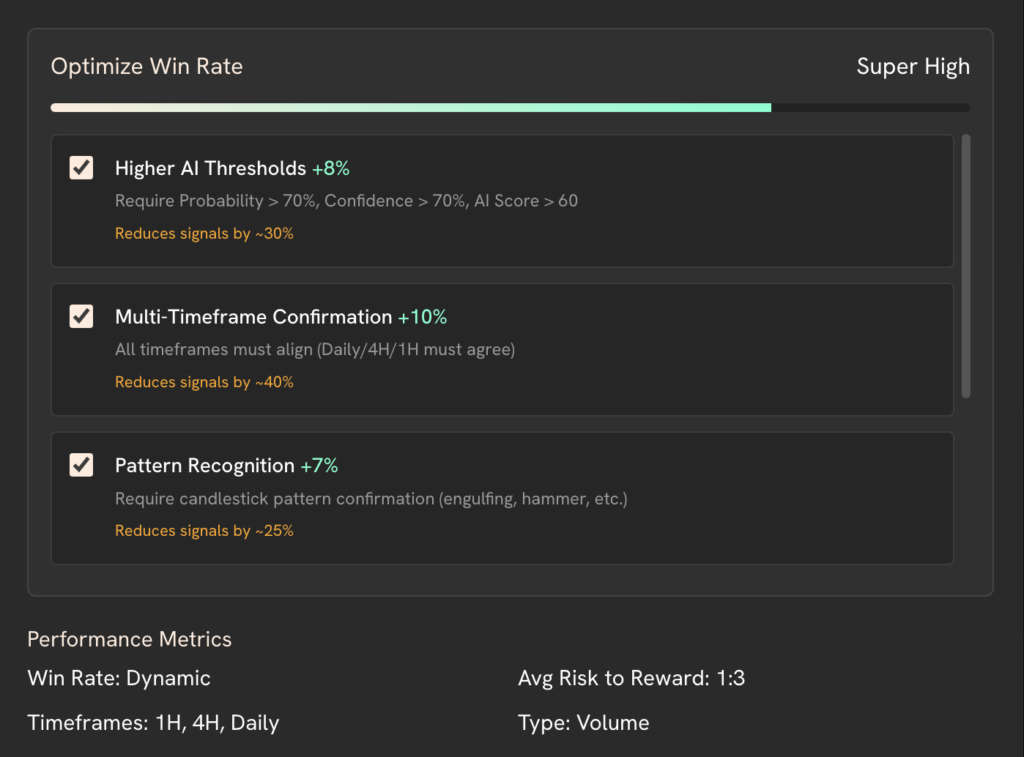Select the Multi-Timeframe Confirmation title
This screenshot has height=757, width=1024.
click(x=253, y=317)
